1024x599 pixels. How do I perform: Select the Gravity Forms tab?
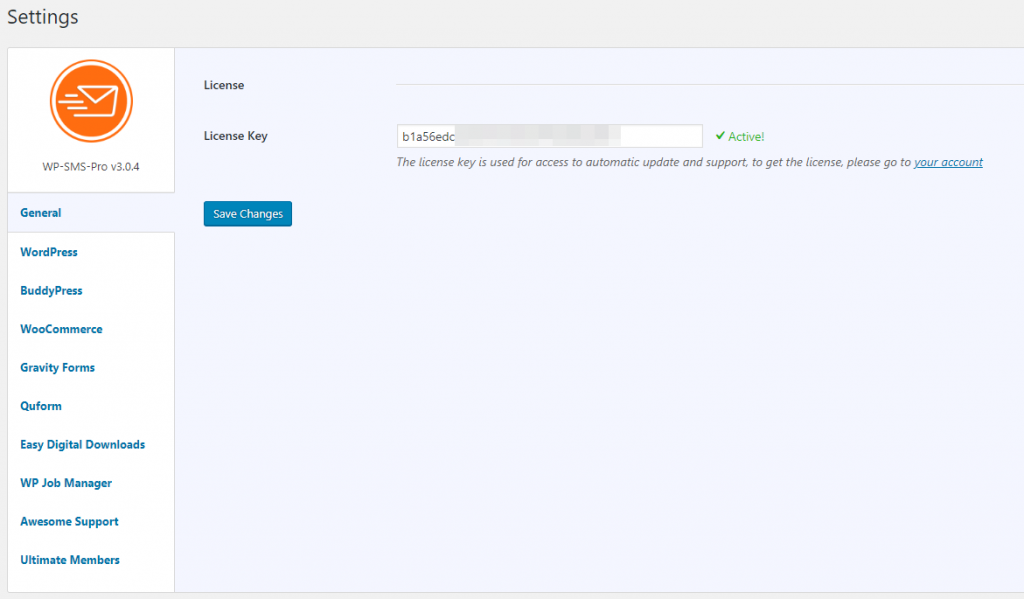57,368
